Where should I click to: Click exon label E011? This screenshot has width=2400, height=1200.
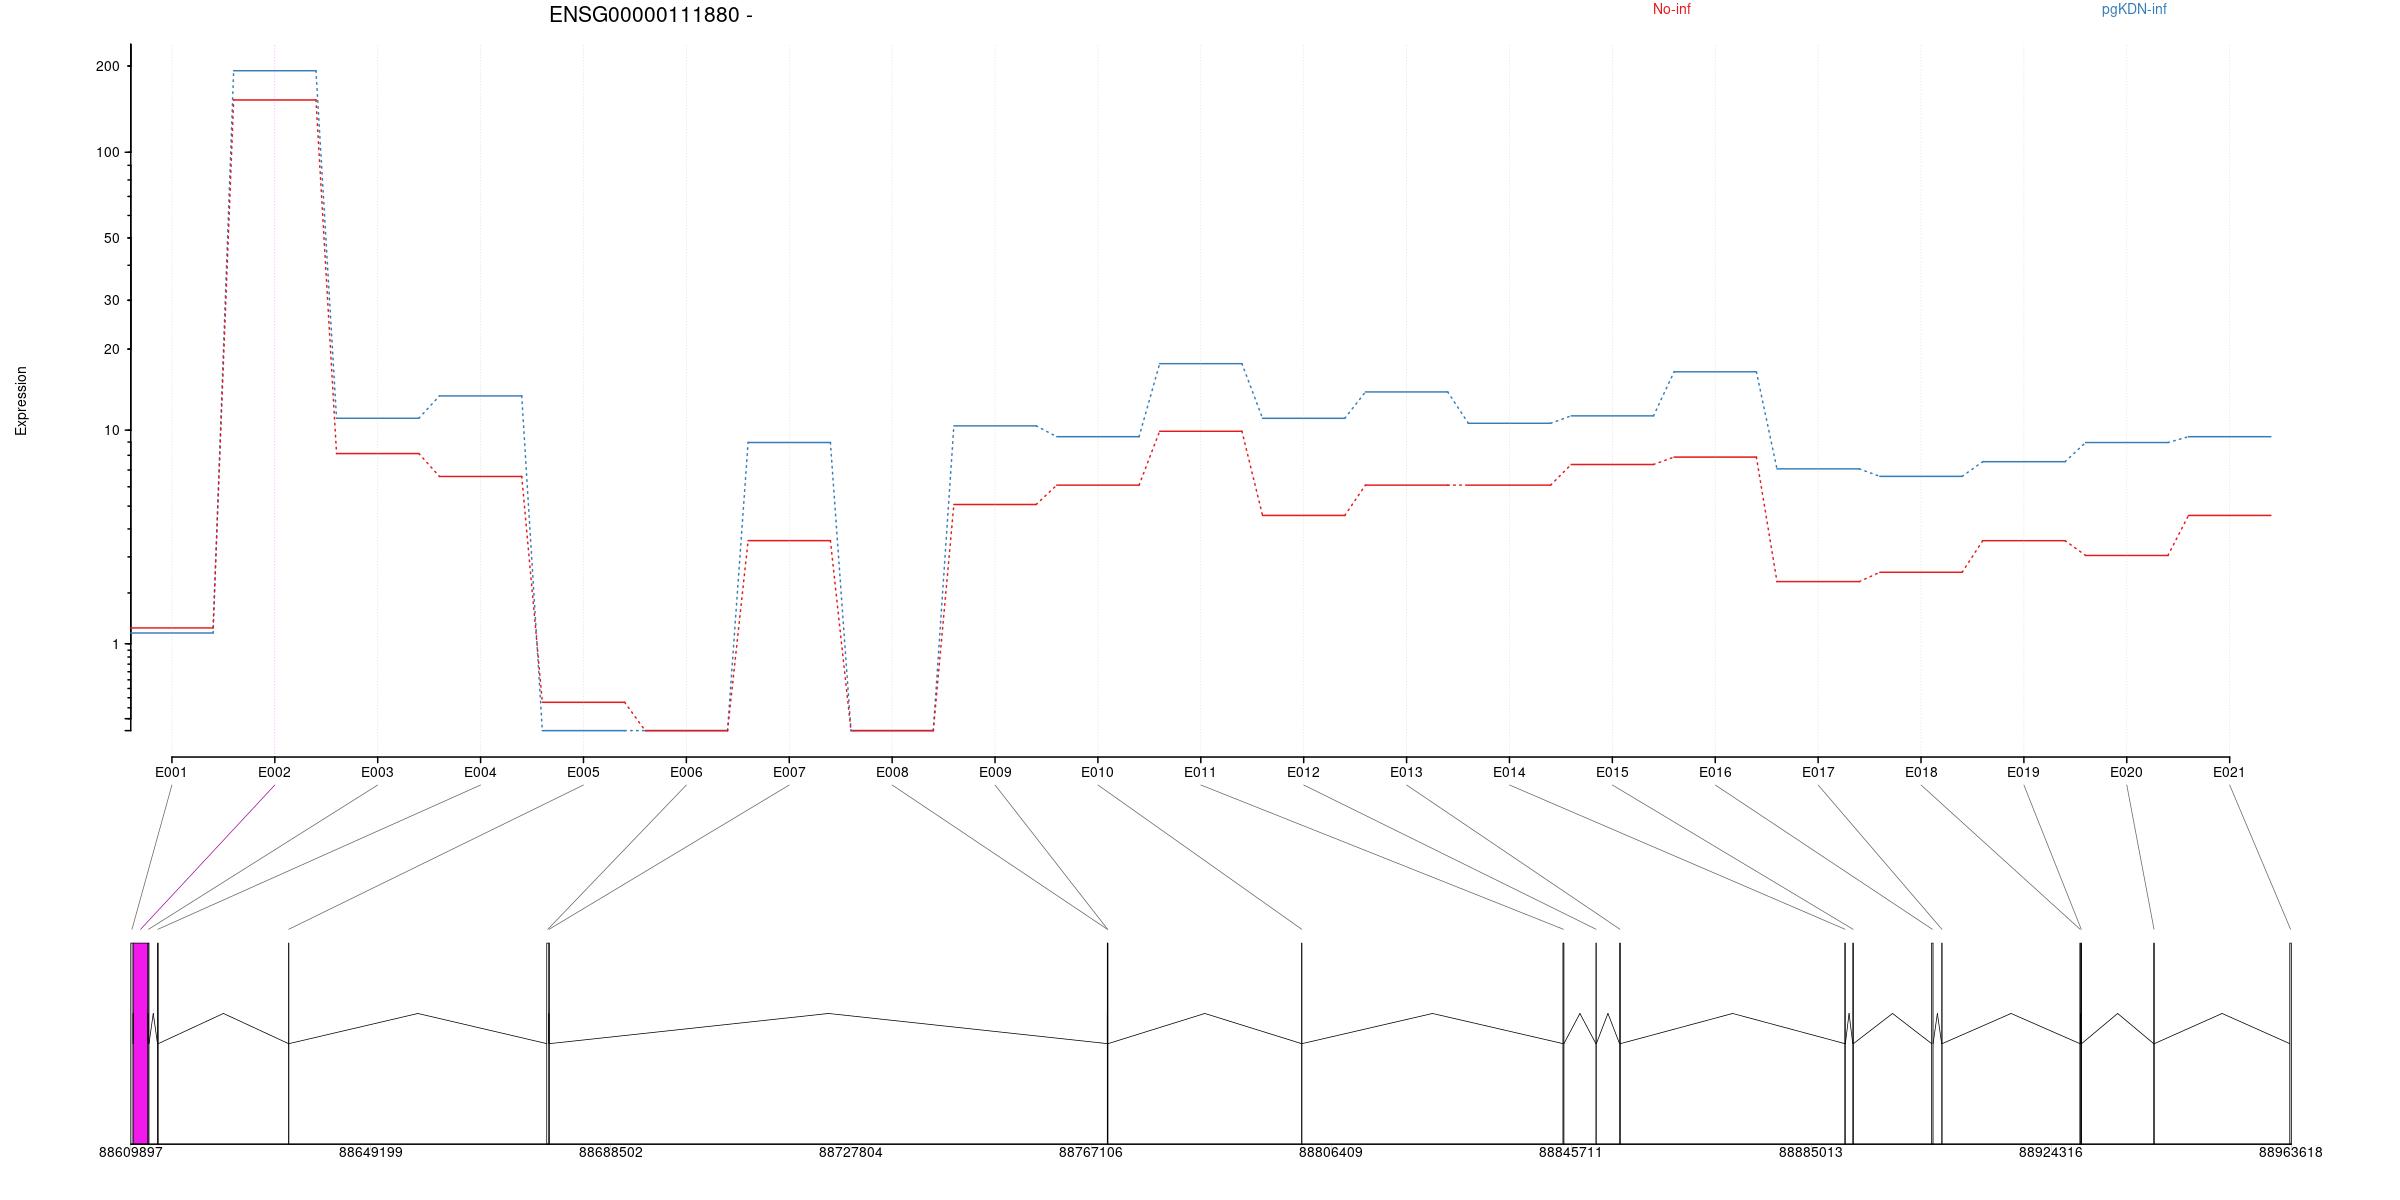(1200, 772)
